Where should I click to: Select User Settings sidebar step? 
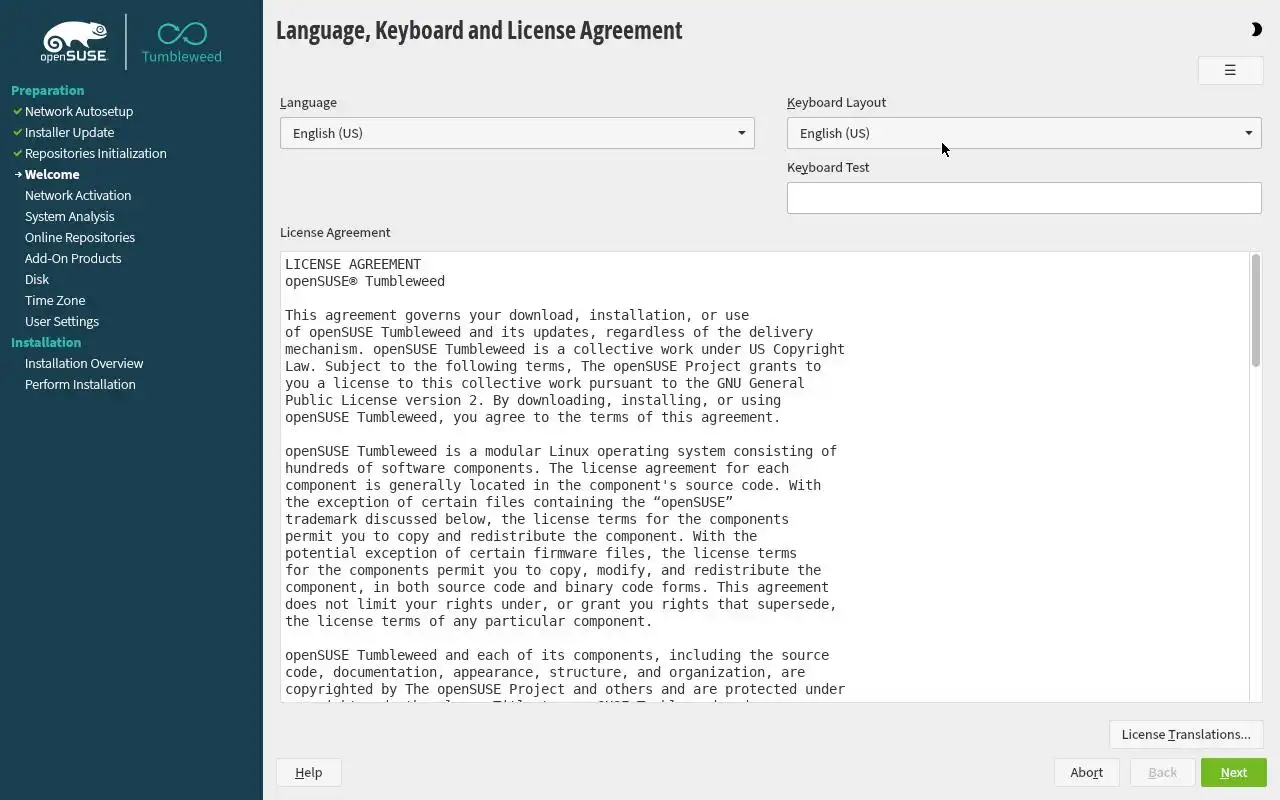tap(62, 321)
